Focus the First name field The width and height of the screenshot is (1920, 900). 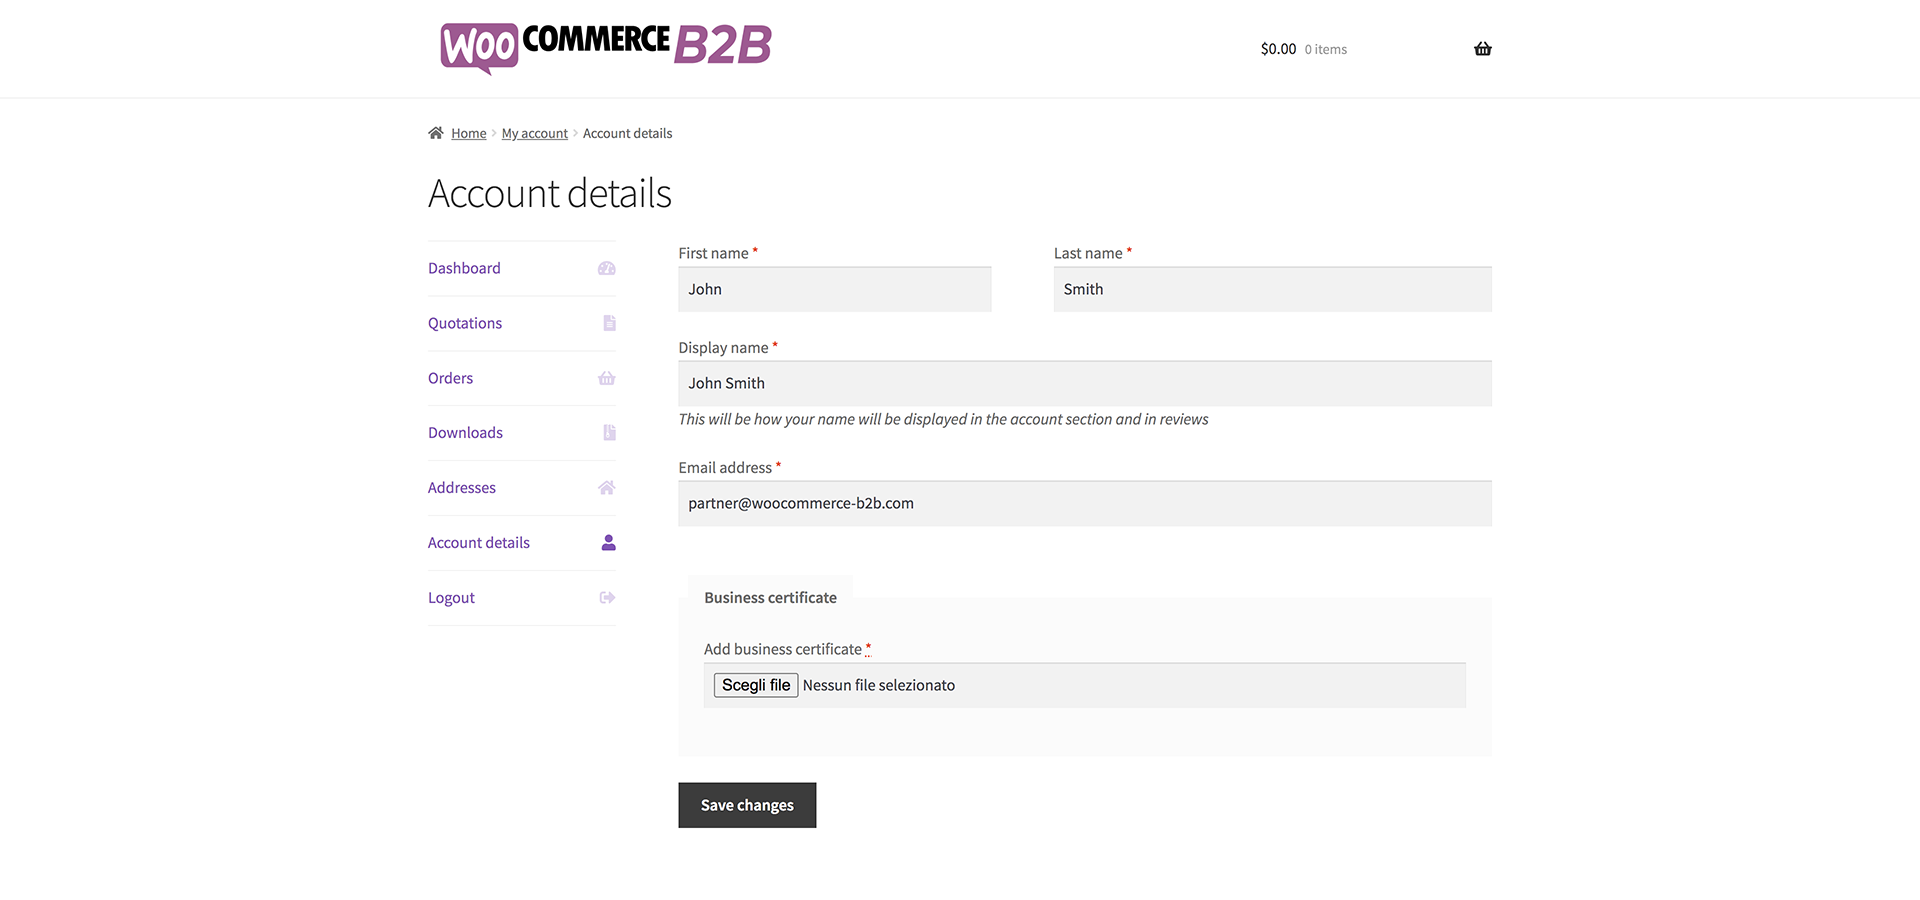835,290
